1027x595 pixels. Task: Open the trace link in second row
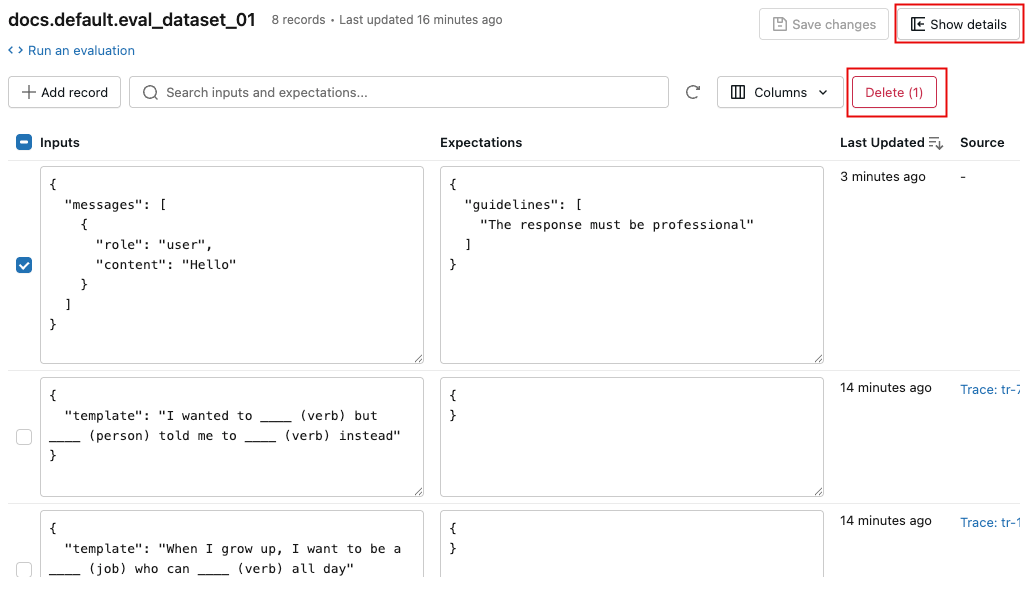[989, 389]
